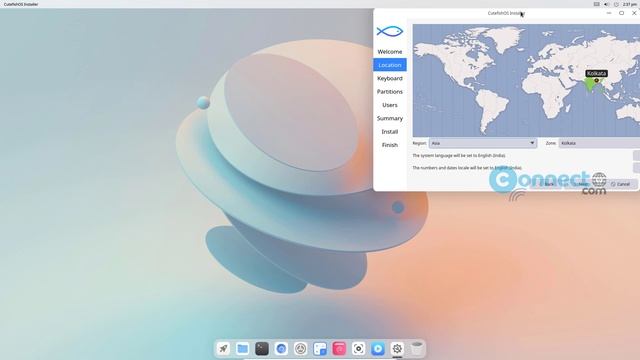The height and width of the screenshot is (360, 640).
Task: Click the numbers and dates locale change button
Action: pos(636,168)
